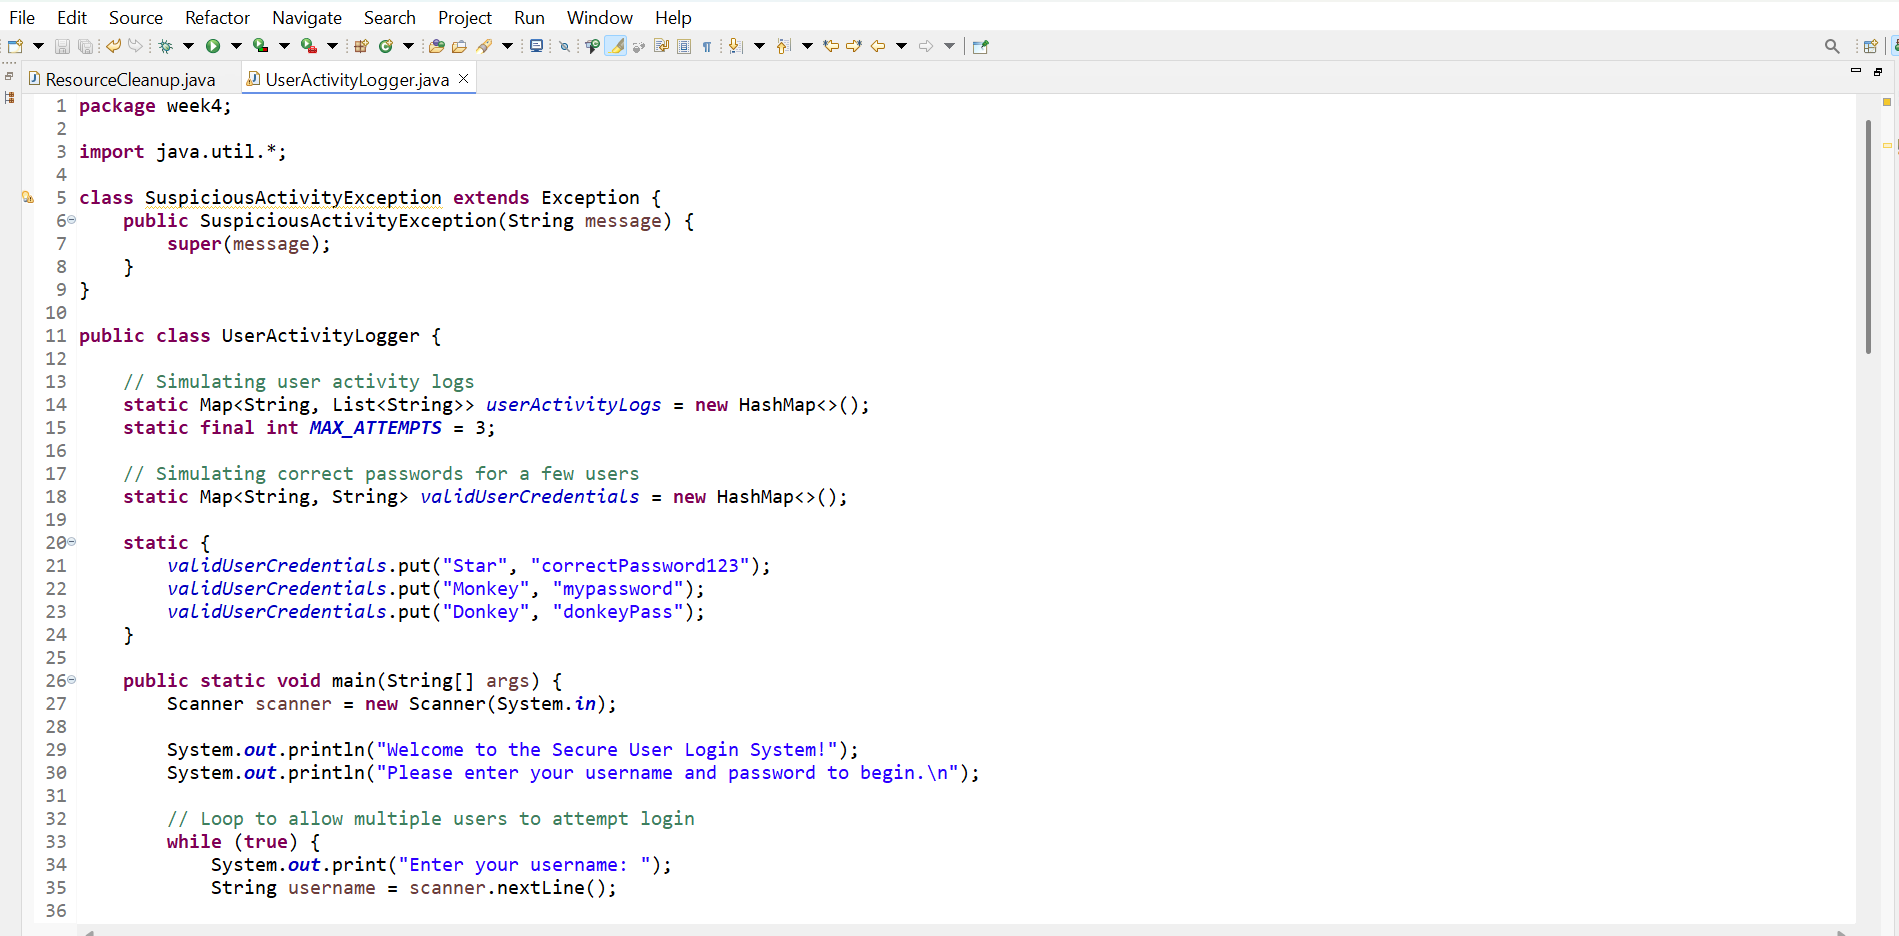Open the Navigate menu
The height and width of the screenshot is (936, 1899).
[x=307, y=18]
